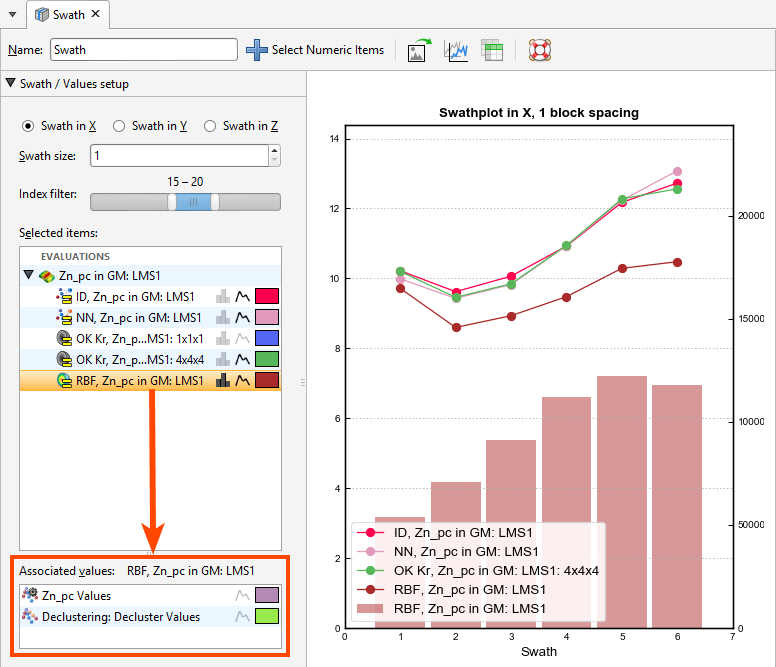This screenshot has width=776, height=667.
Task: Change the green OK Kr 4x4x4 color swatch
Action: (267, 360)
